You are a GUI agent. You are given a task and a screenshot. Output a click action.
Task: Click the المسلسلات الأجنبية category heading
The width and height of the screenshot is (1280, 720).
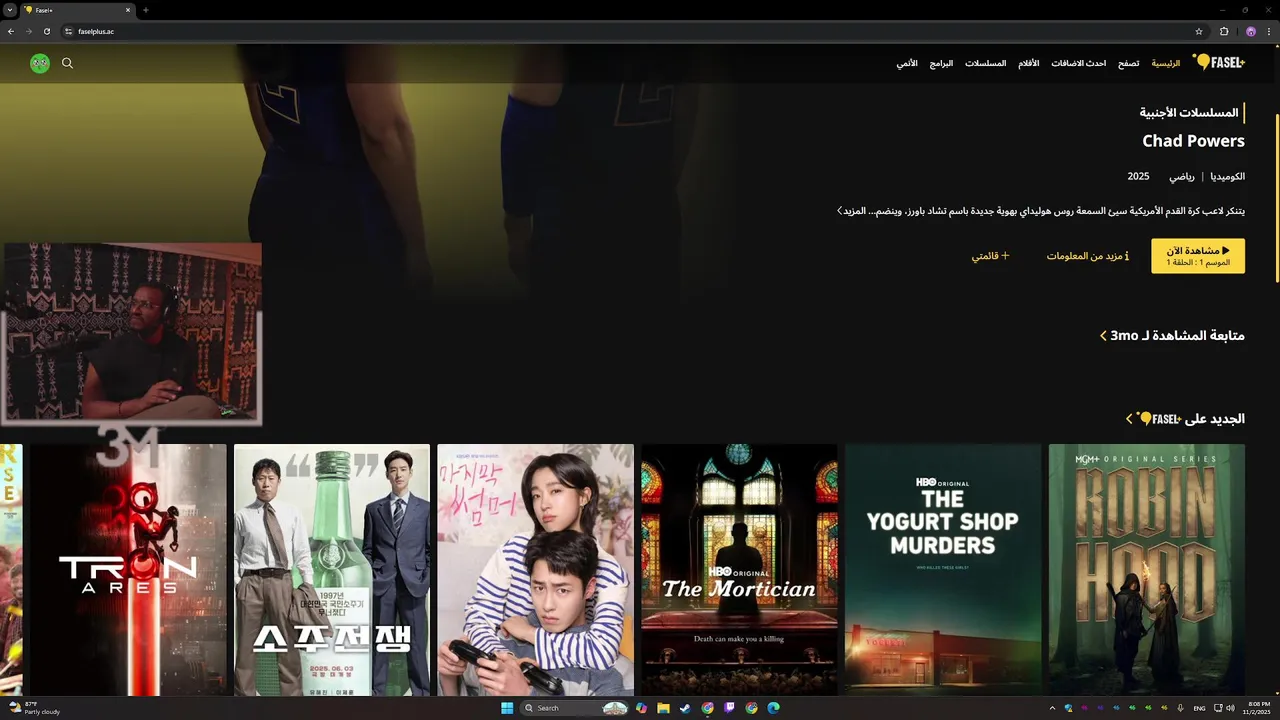1189,113
